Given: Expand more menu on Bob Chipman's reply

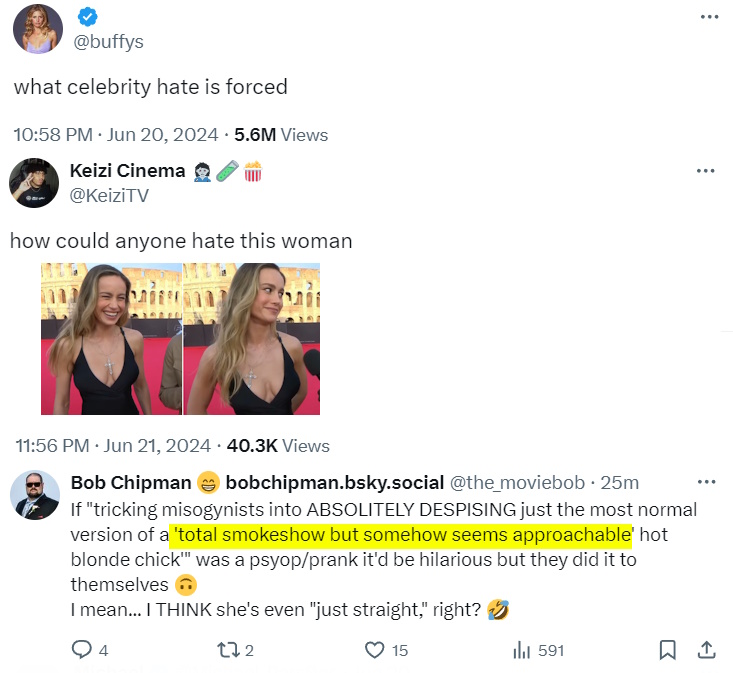Looking at the screenshot, I should pos(705,483).
